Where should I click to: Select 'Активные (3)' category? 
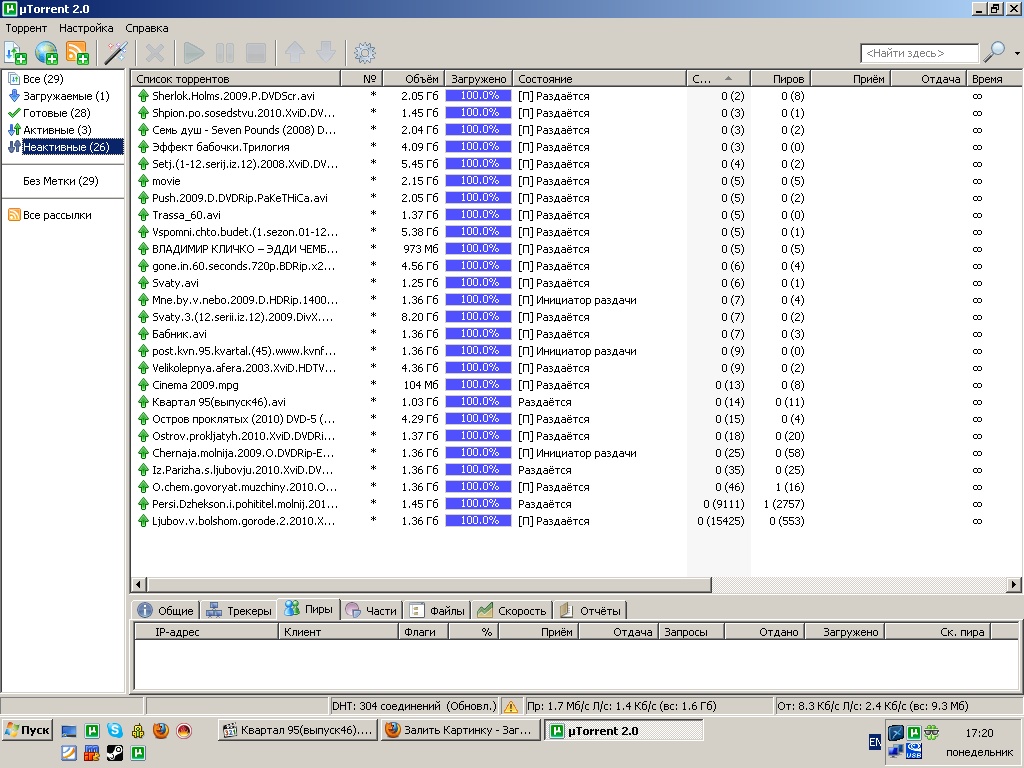57,130
